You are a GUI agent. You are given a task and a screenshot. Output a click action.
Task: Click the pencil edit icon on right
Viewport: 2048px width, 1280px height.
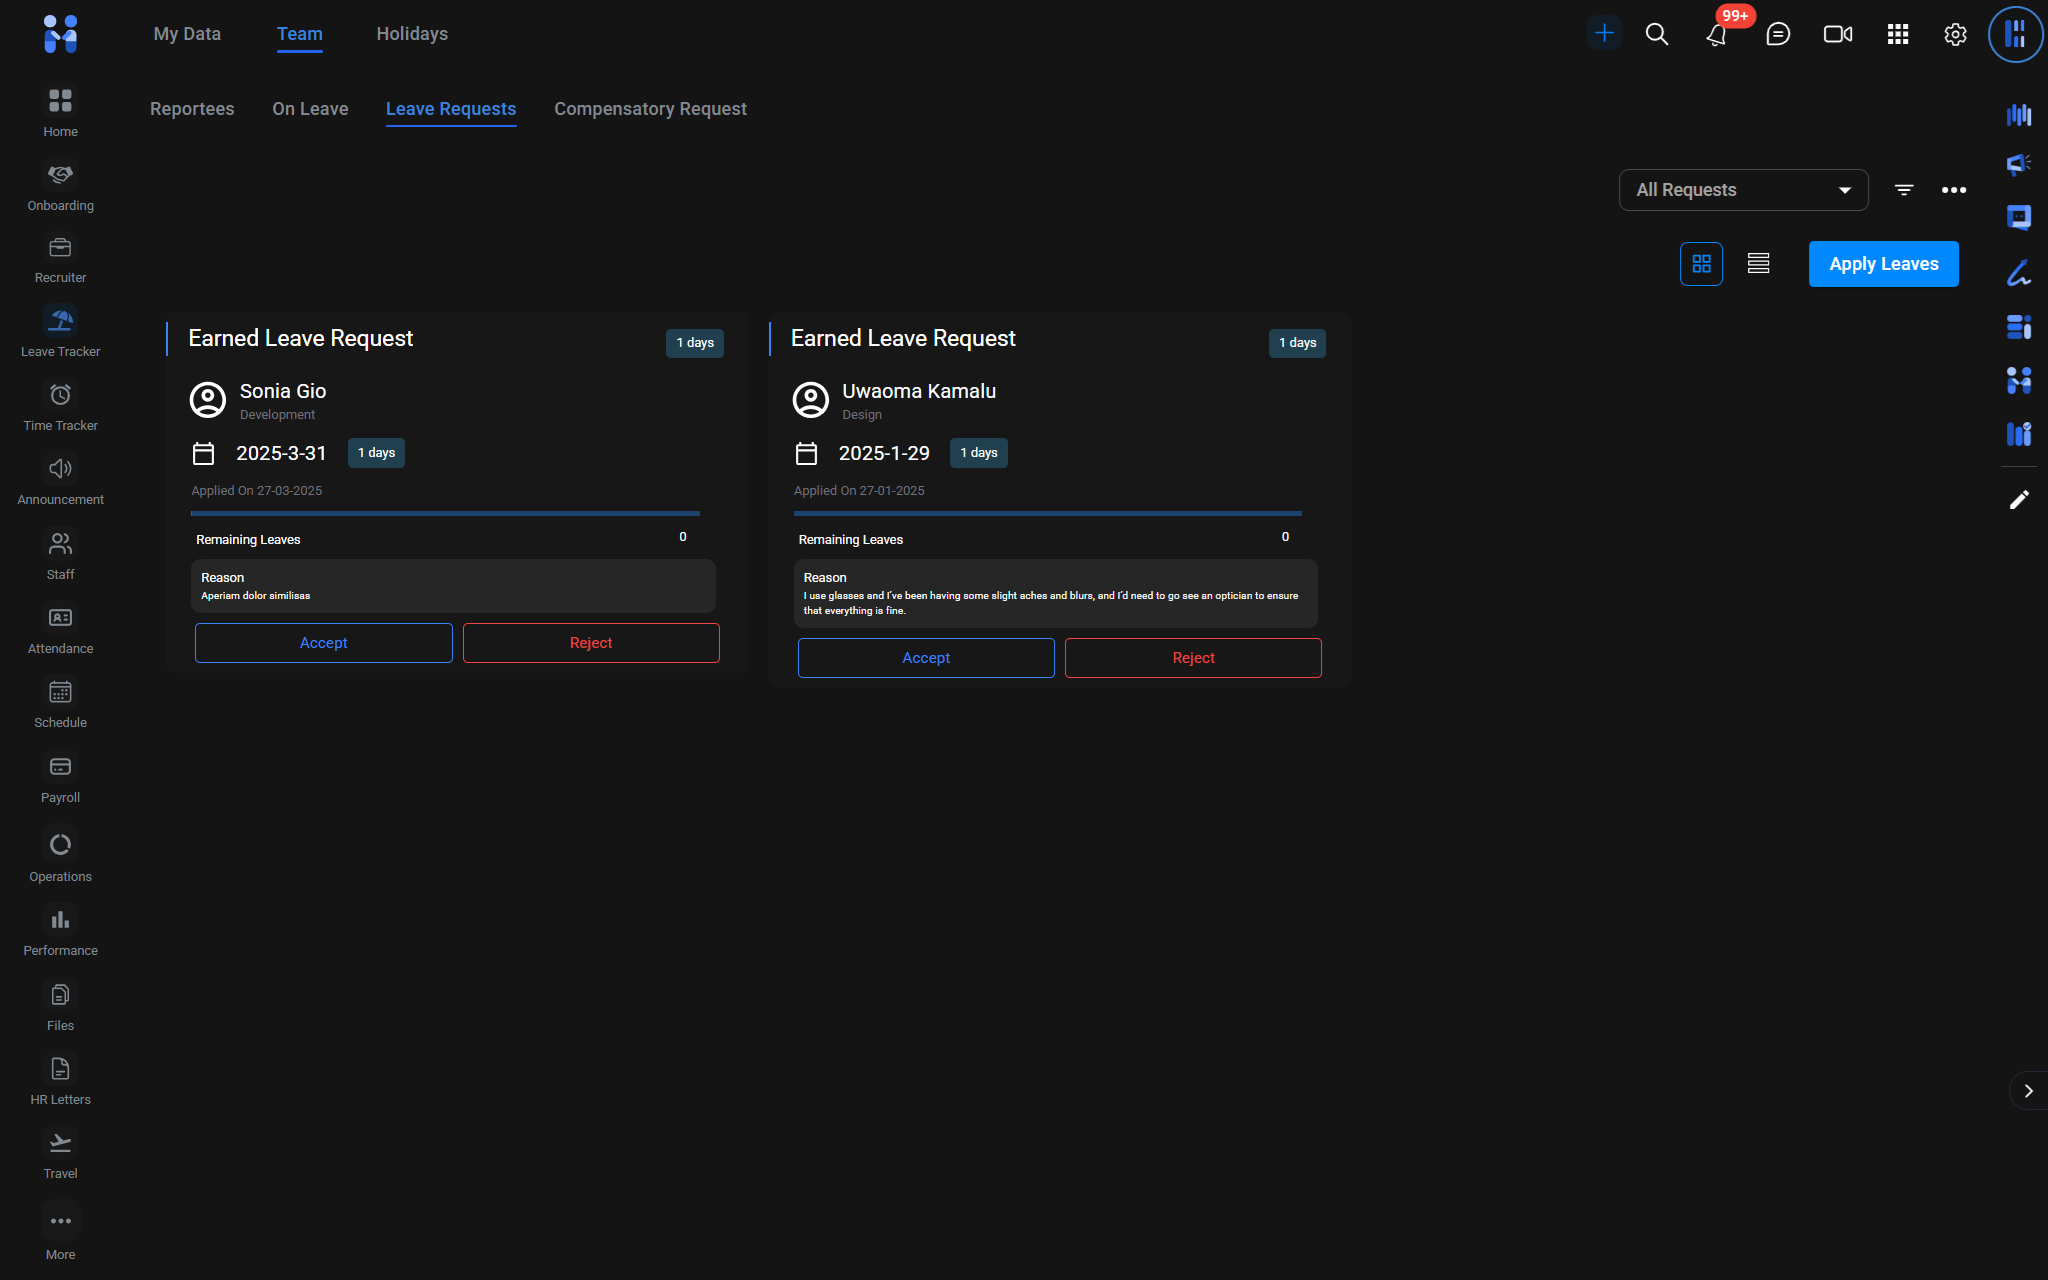pyautogui.click(x=2019, y=500)
